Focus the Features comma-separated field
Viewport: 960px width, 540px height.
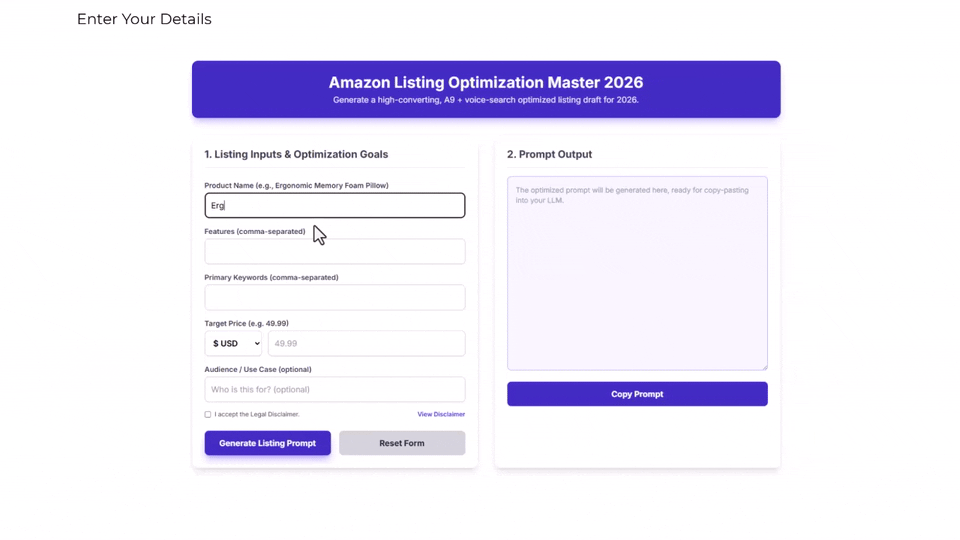334,251
